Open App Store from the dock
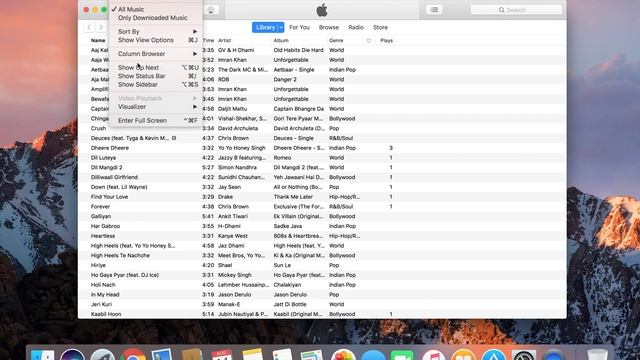This screenshot has height=360, width=640. pos(493,354)
